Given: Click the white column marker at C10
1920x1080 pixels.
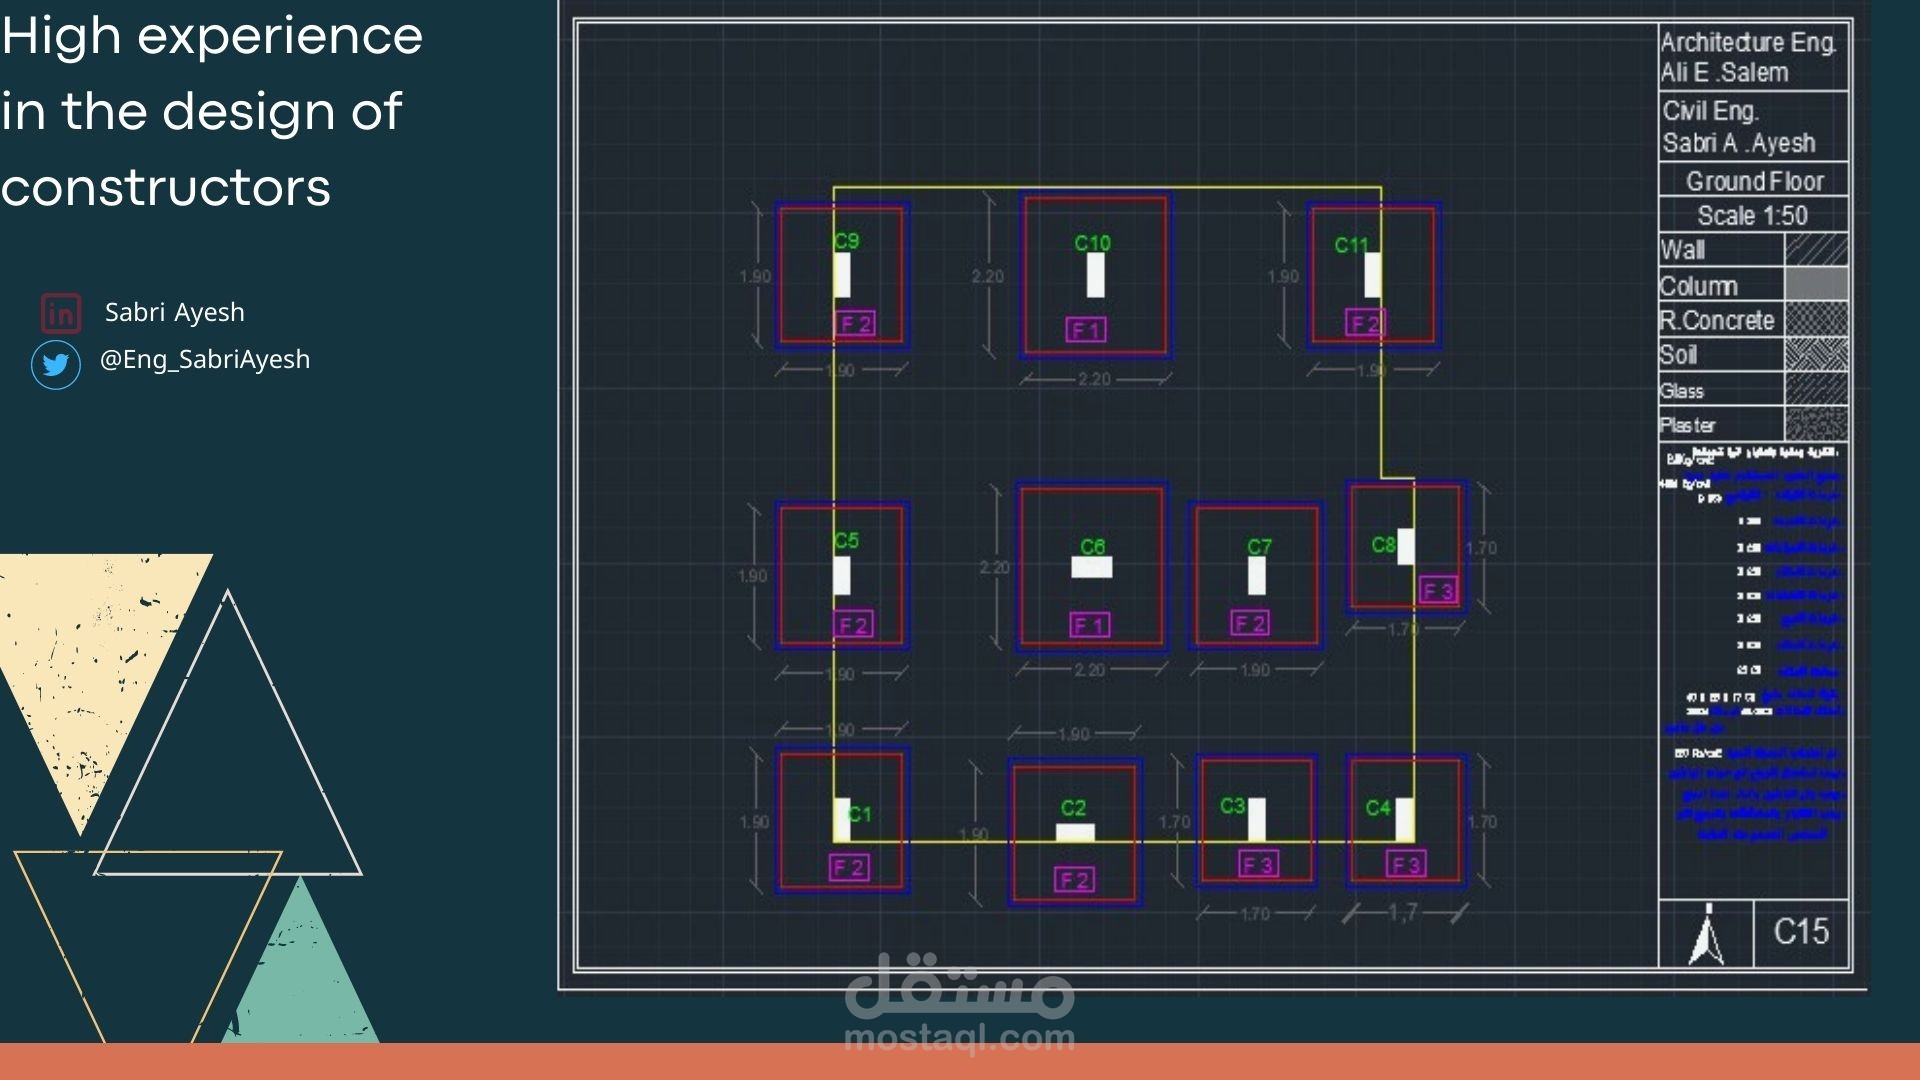Looking at the screenshot, I should point(1095,275).
